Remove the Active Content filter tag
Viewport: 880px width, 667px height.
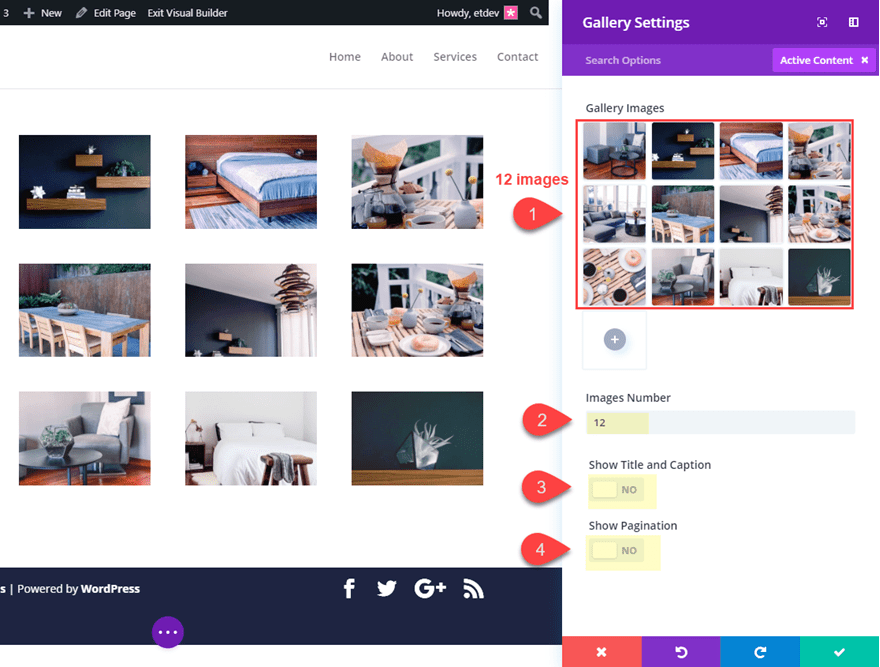click(x=864, y=60)
